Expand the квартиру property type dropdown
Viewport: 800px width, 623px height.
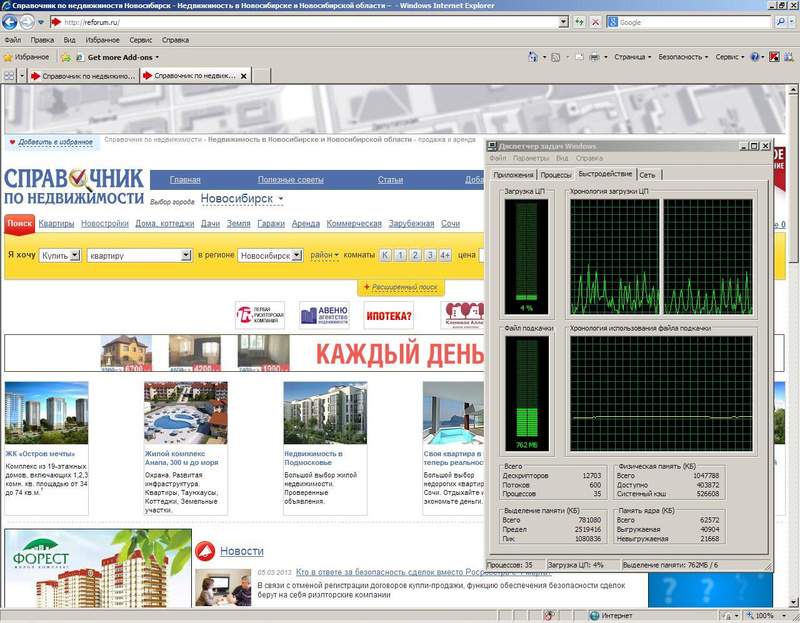click(139, 256)
